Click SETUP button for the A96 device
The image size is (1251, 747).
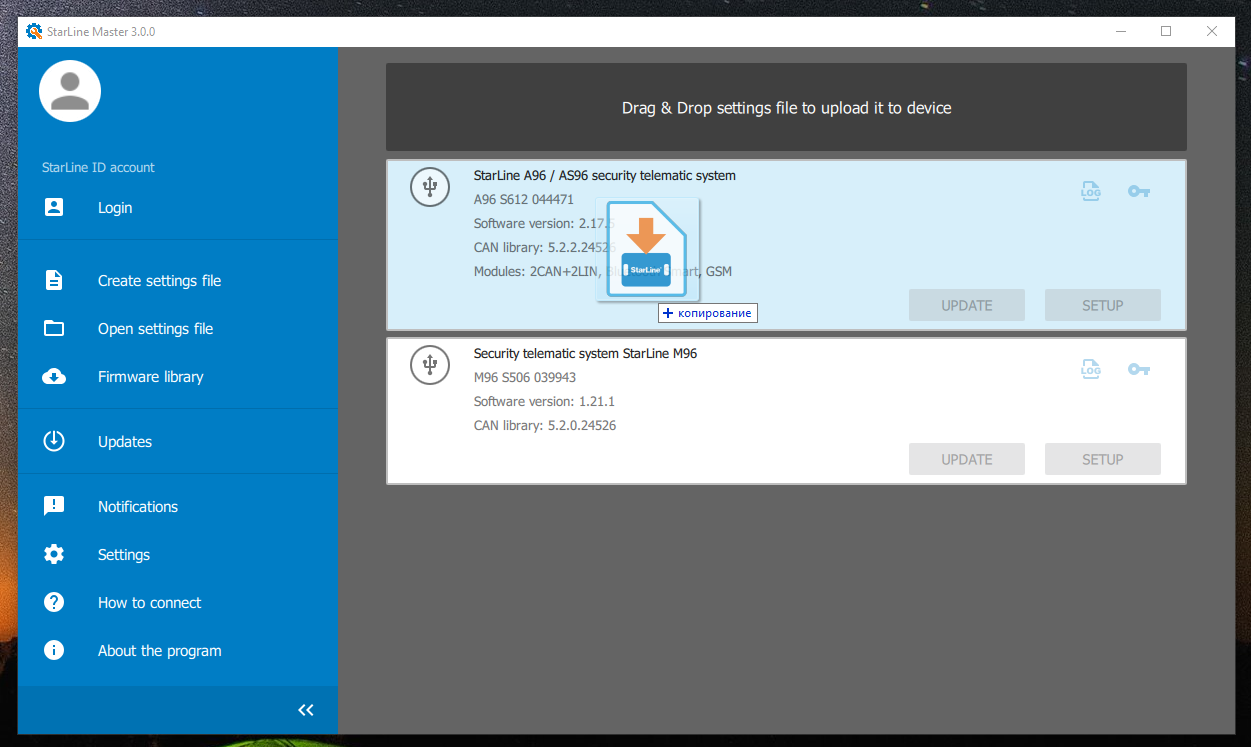click(1103, 305)
